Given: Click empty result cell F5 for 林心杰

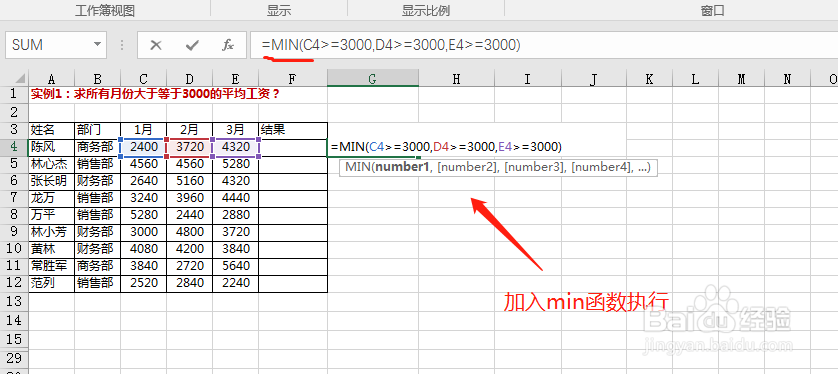Looking at the screenshot, I should click(x=293, y=164).
